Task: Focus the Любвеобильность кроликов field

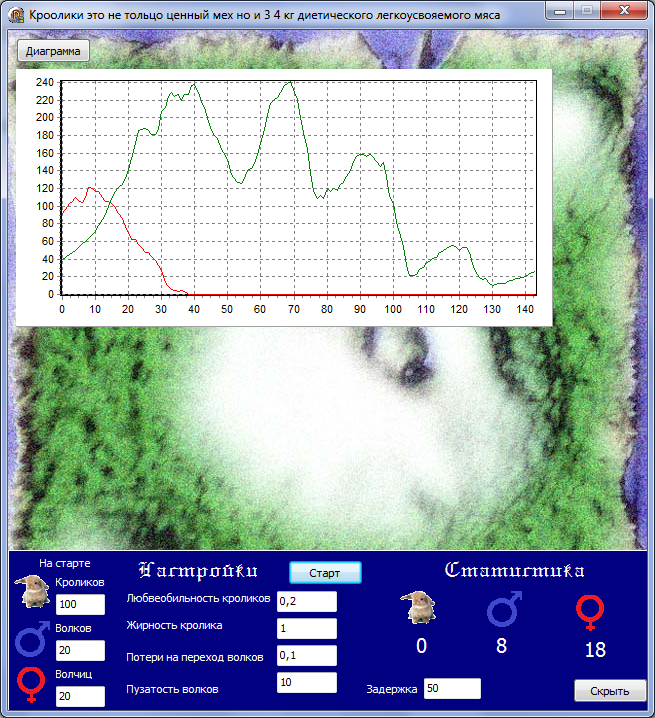Action: click(x=307, y=601)
